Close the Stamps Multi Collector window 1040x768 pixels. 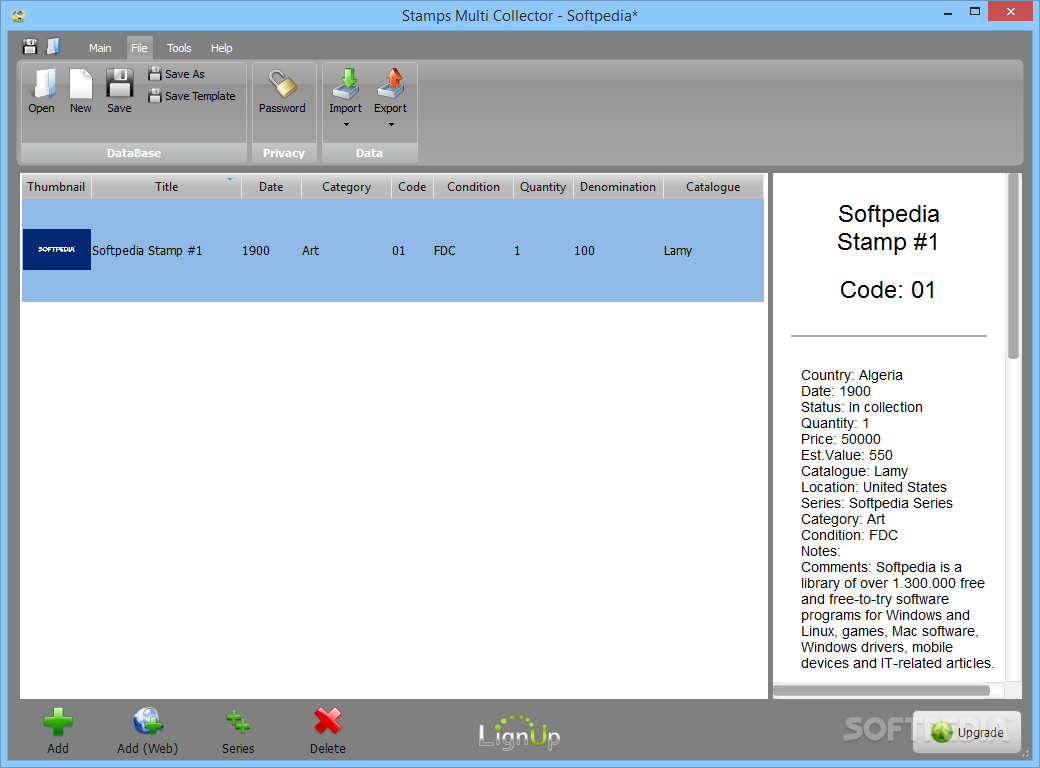1011,11
